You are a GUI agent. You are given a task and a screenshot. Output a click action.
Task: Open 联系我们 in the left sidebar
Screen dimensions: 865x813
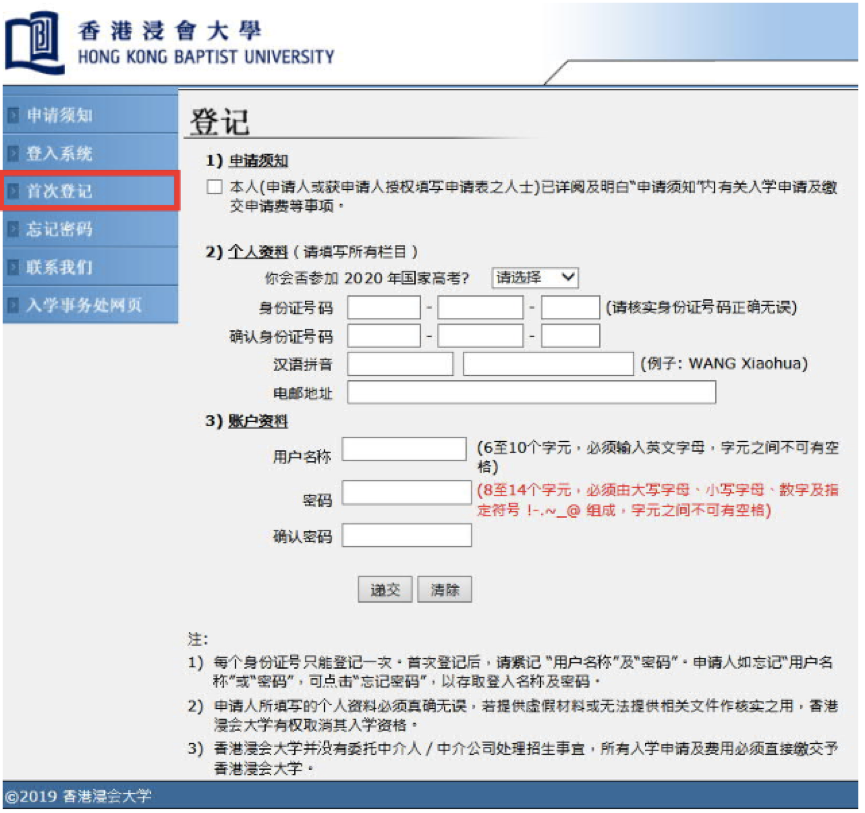click(x=60, y=267)
